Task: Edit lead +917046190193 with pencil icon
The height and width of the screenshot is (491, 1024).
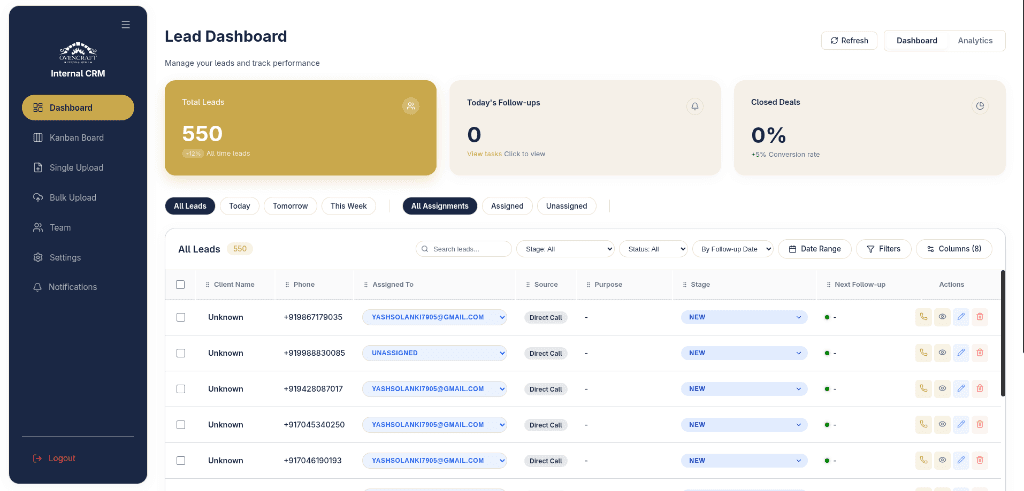Action: 961,460
